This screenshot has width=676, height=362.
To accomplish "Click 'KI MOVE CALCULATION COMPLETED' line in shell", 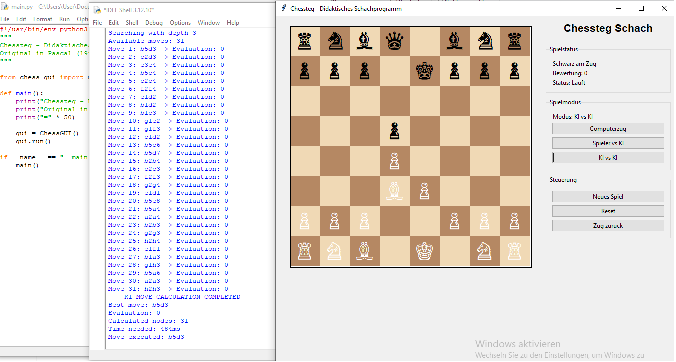I will click(182, 297).
